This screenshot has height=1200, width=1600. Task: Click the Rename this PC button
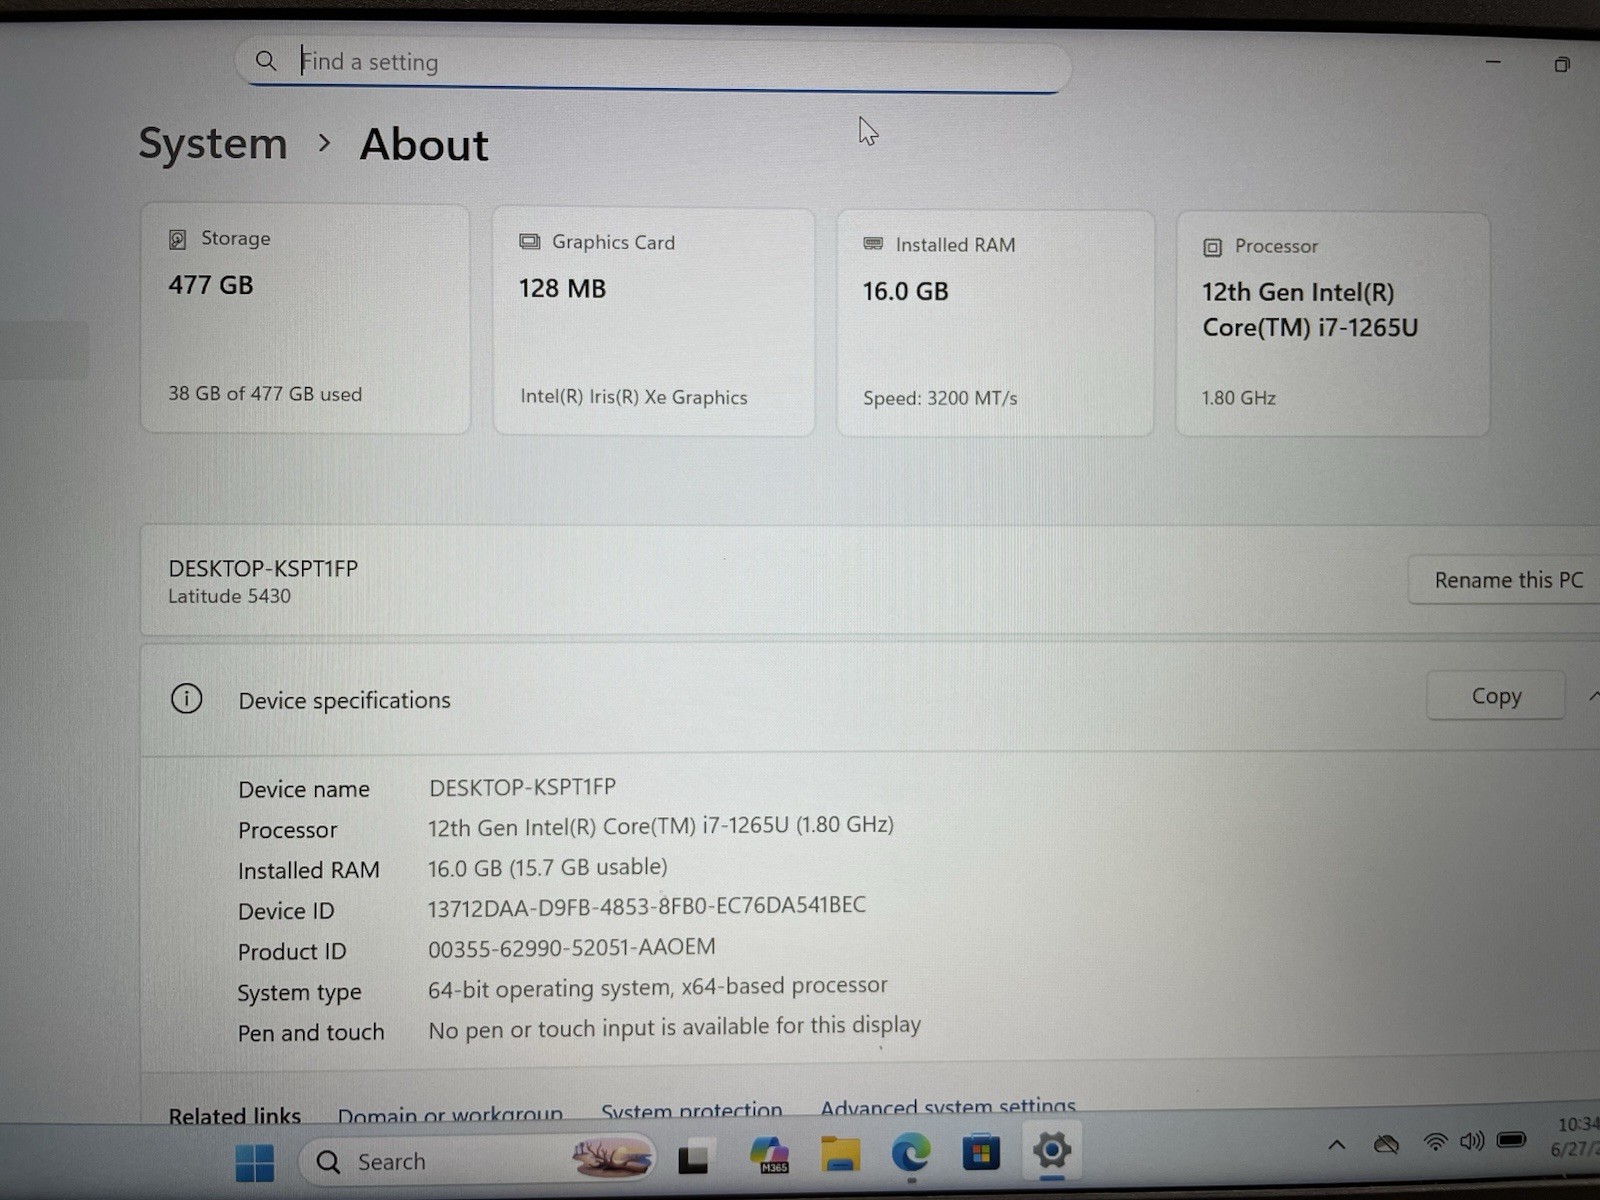click(x=1508, y=580)
